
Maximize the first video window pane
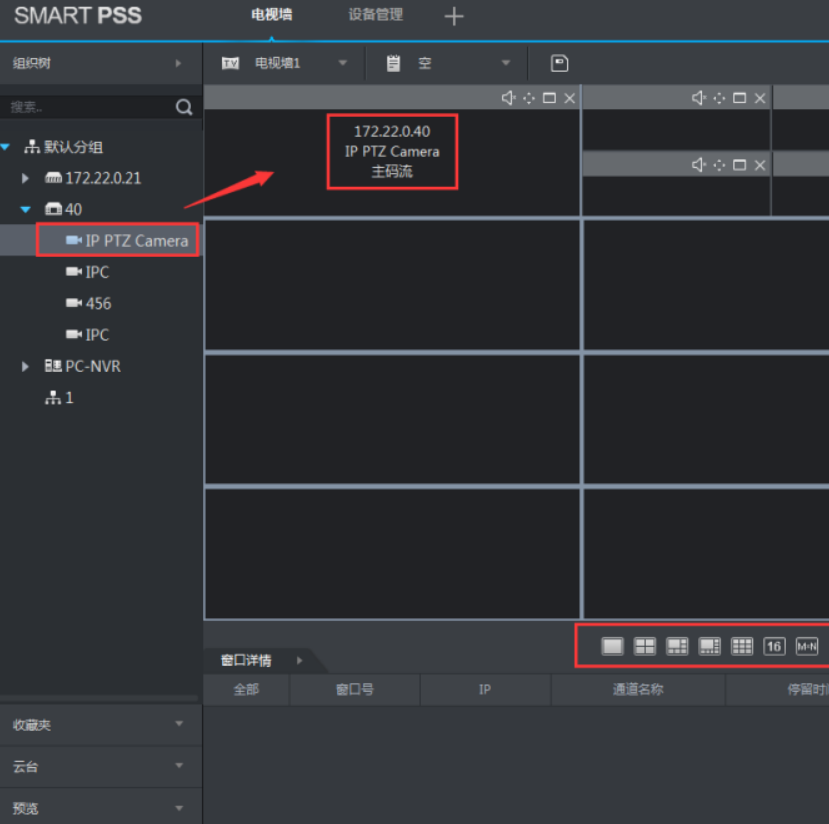coord(549,97)
